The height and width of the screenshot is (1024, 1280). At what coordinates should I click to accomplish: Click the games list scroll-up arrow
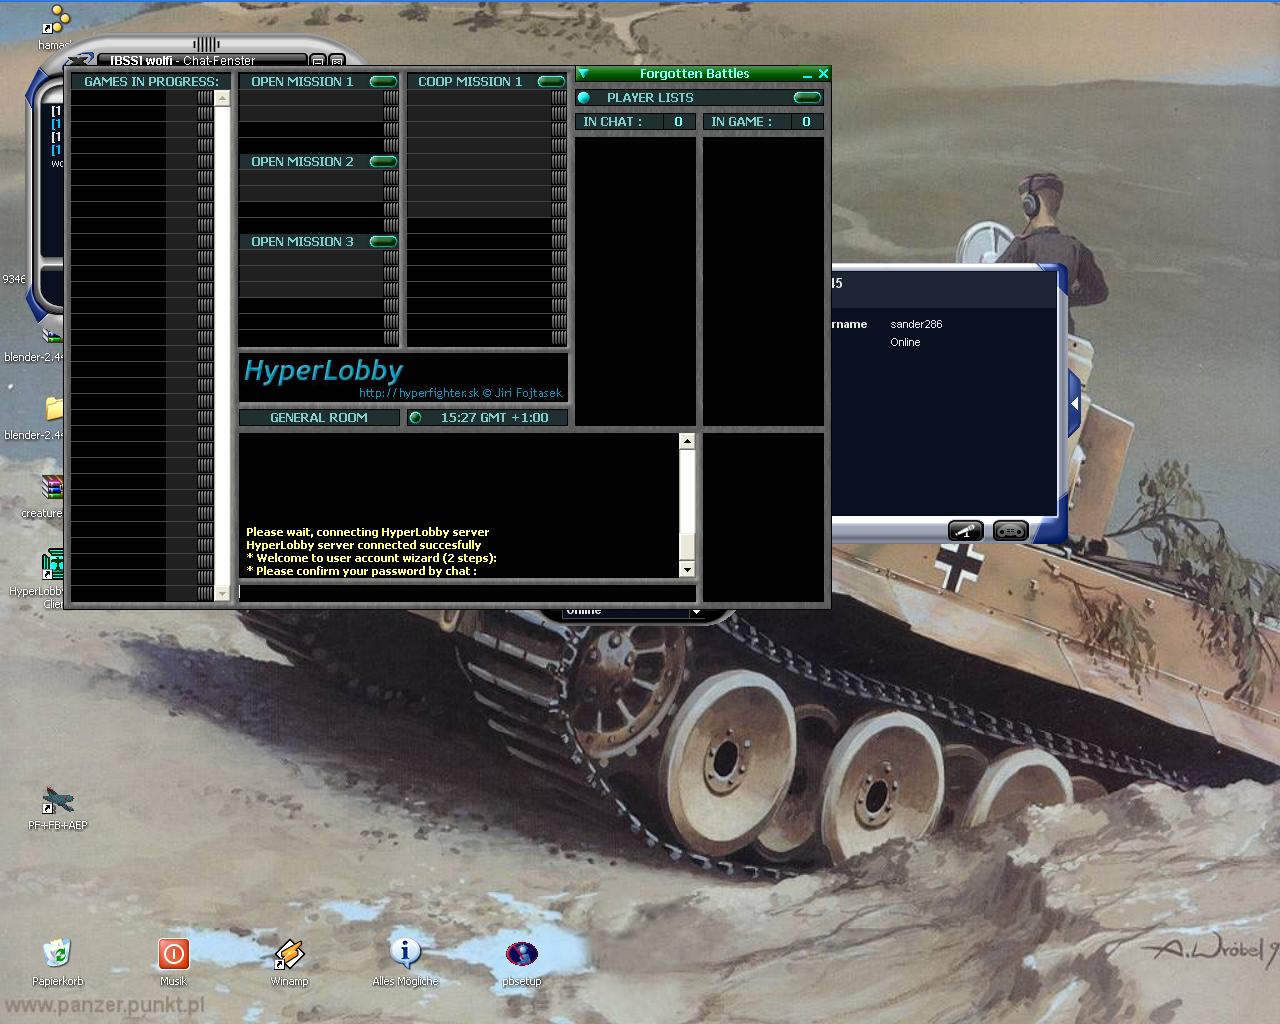pyautogui.click(x=222, y=98)
